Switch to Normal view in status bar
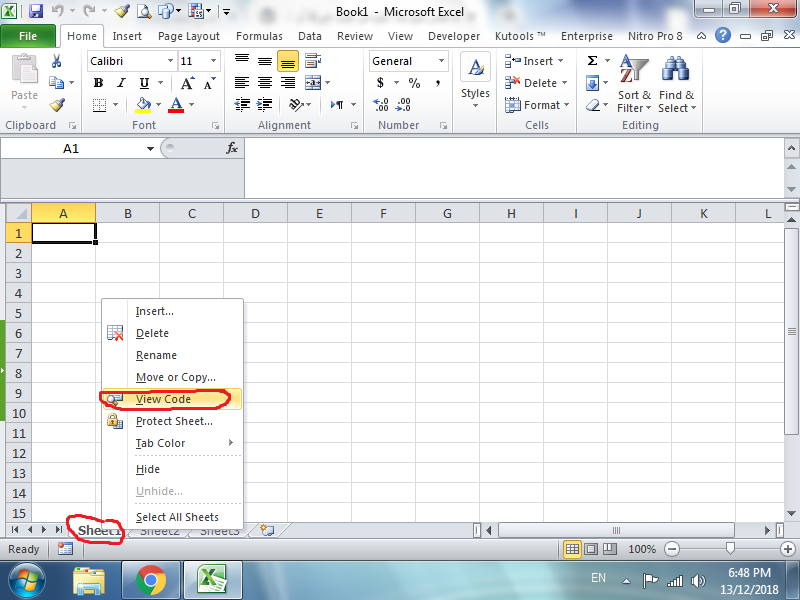The height and width of the screenshot is (600, 800). click(x=572, y=549)
